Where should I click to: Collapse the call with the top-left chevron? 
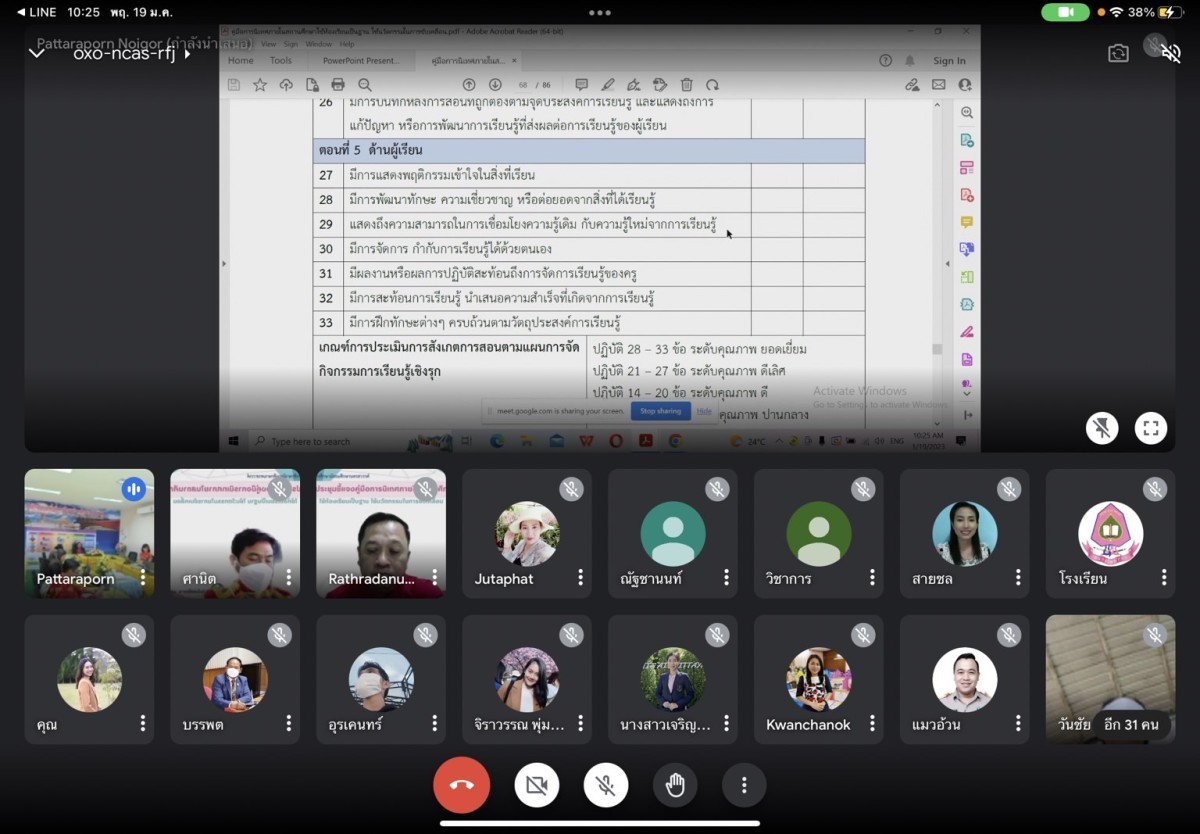tap(36, 53)
